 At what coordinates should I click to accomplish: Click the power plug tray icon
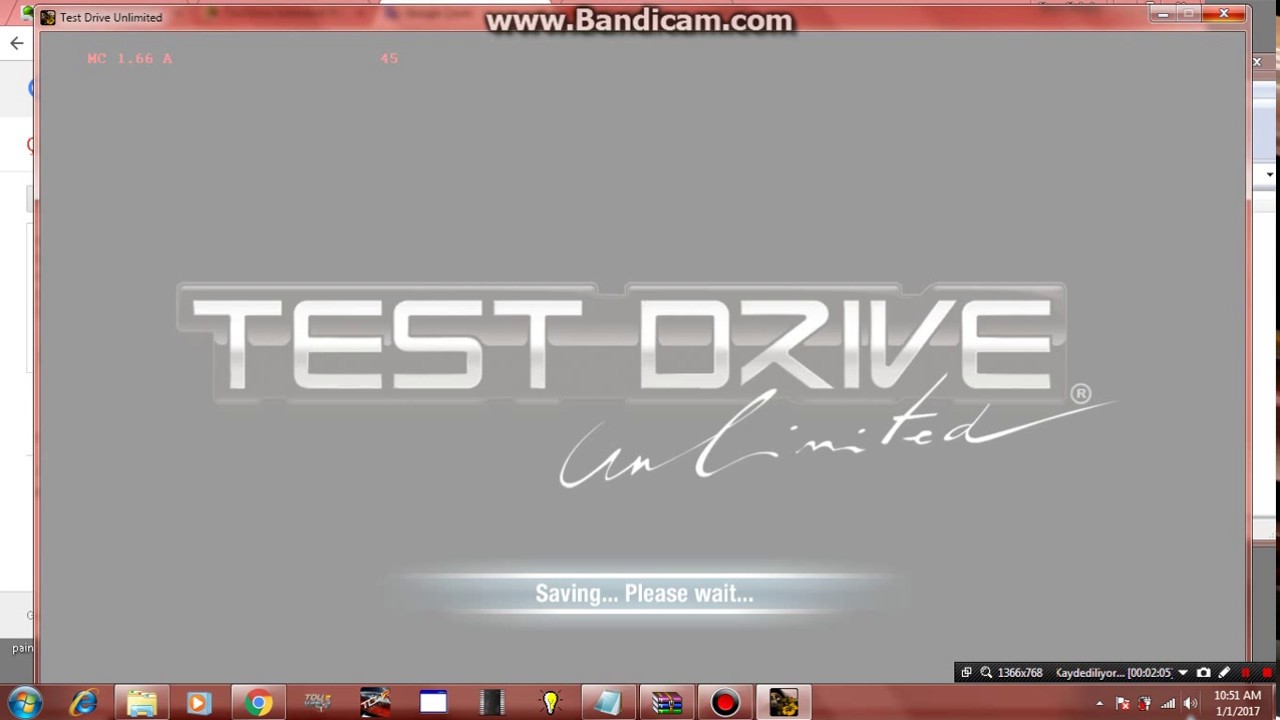pos(1145,704)
